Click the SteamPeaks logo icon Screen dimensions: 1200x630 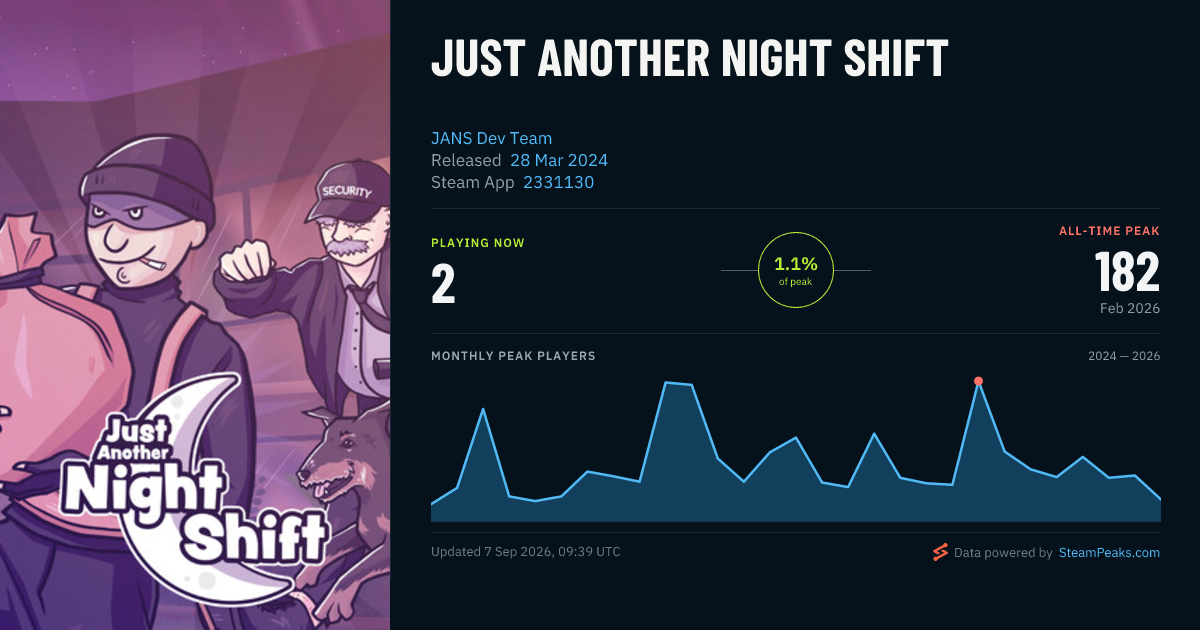point(940,552)
